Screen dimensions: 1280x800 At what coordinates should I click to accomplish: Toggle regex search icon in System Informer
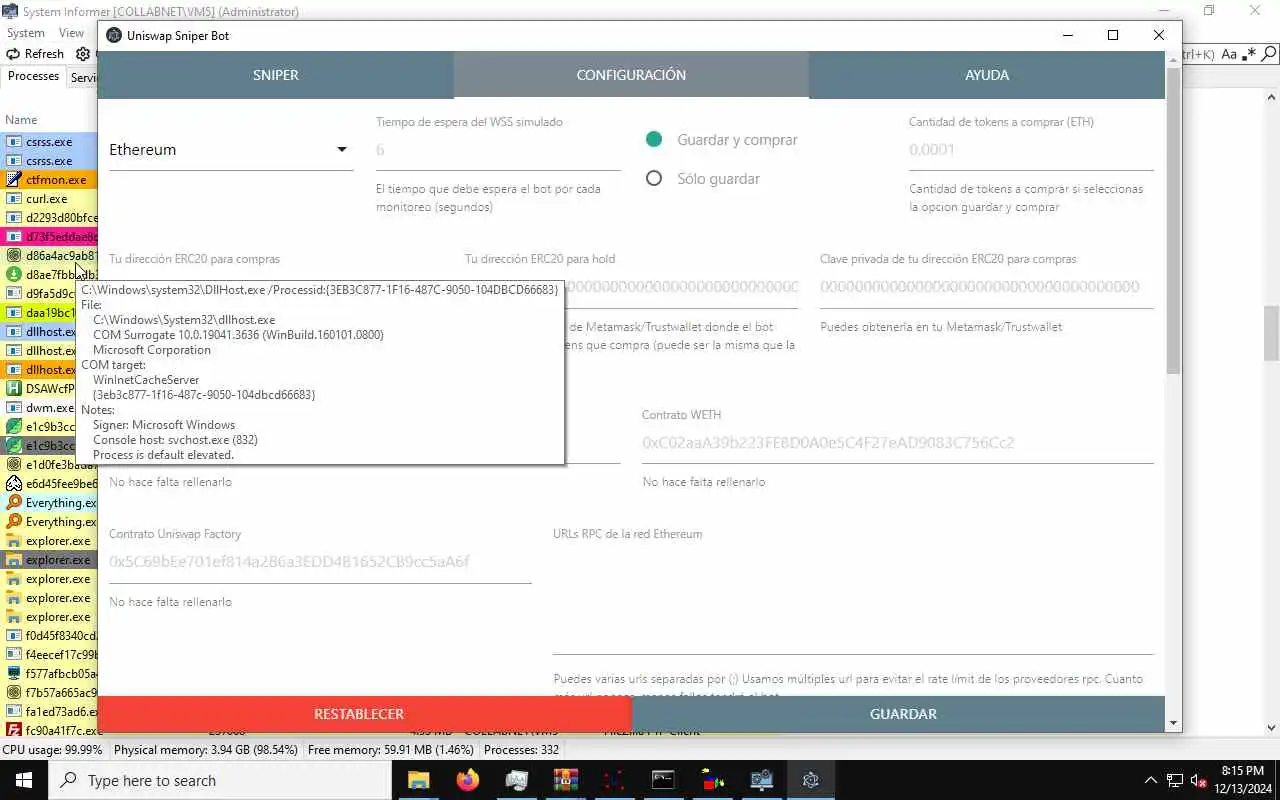[x=1249, y=54]
